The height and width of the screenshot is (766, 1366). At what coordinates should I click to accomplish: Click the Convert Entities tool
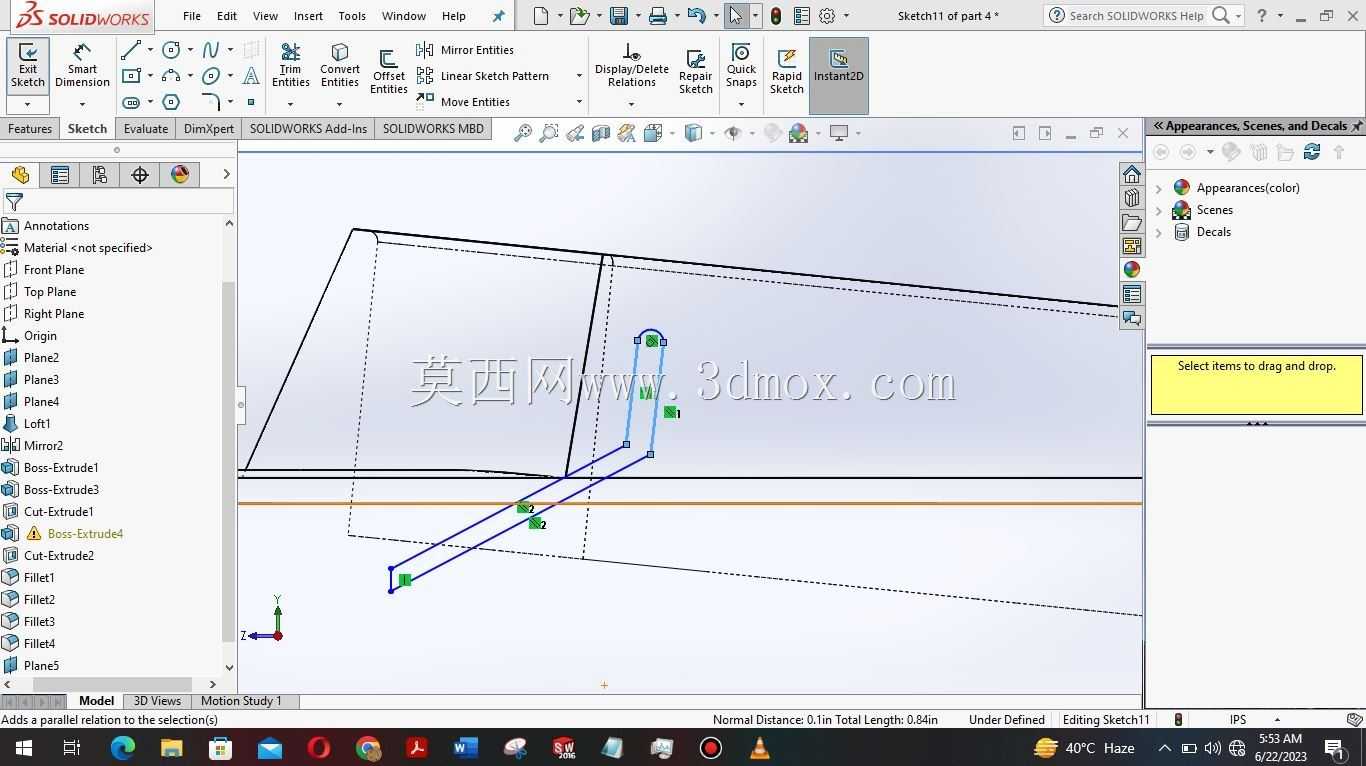click(x=340, y=66)
